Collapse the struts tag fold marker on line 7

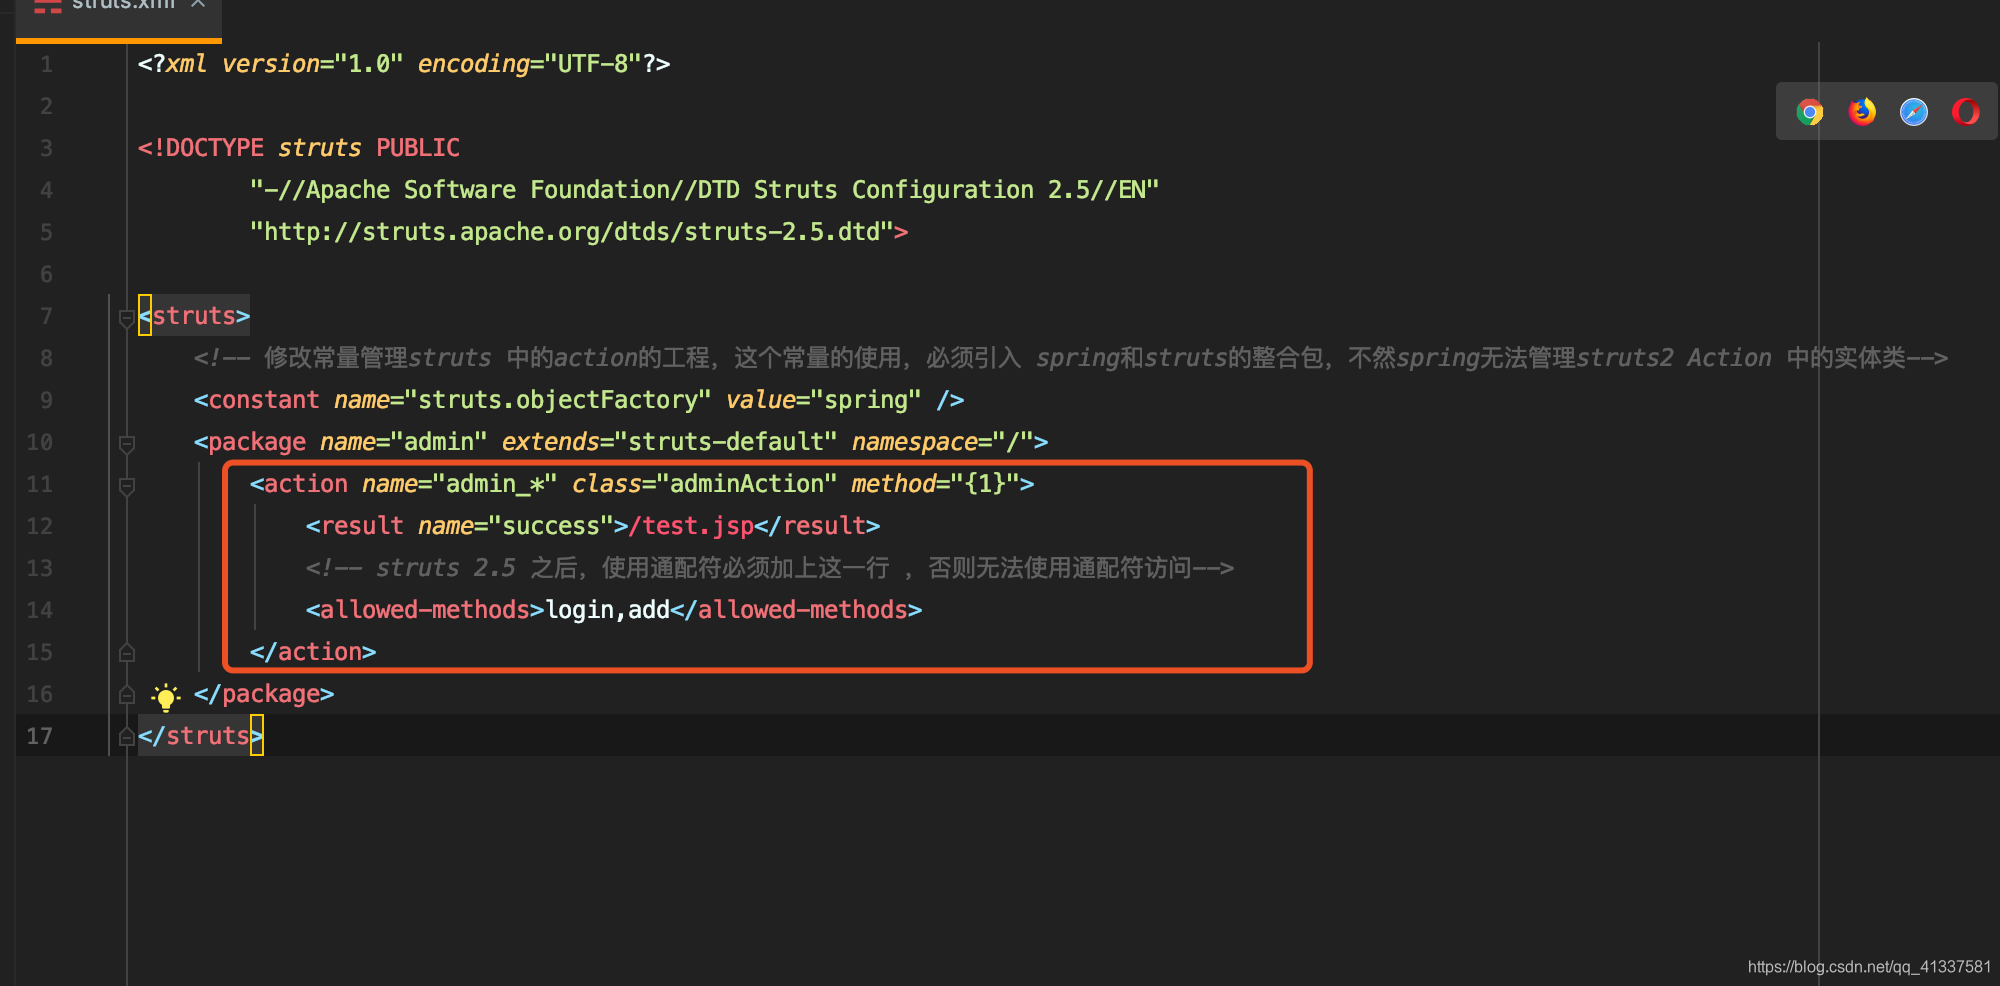127,318
